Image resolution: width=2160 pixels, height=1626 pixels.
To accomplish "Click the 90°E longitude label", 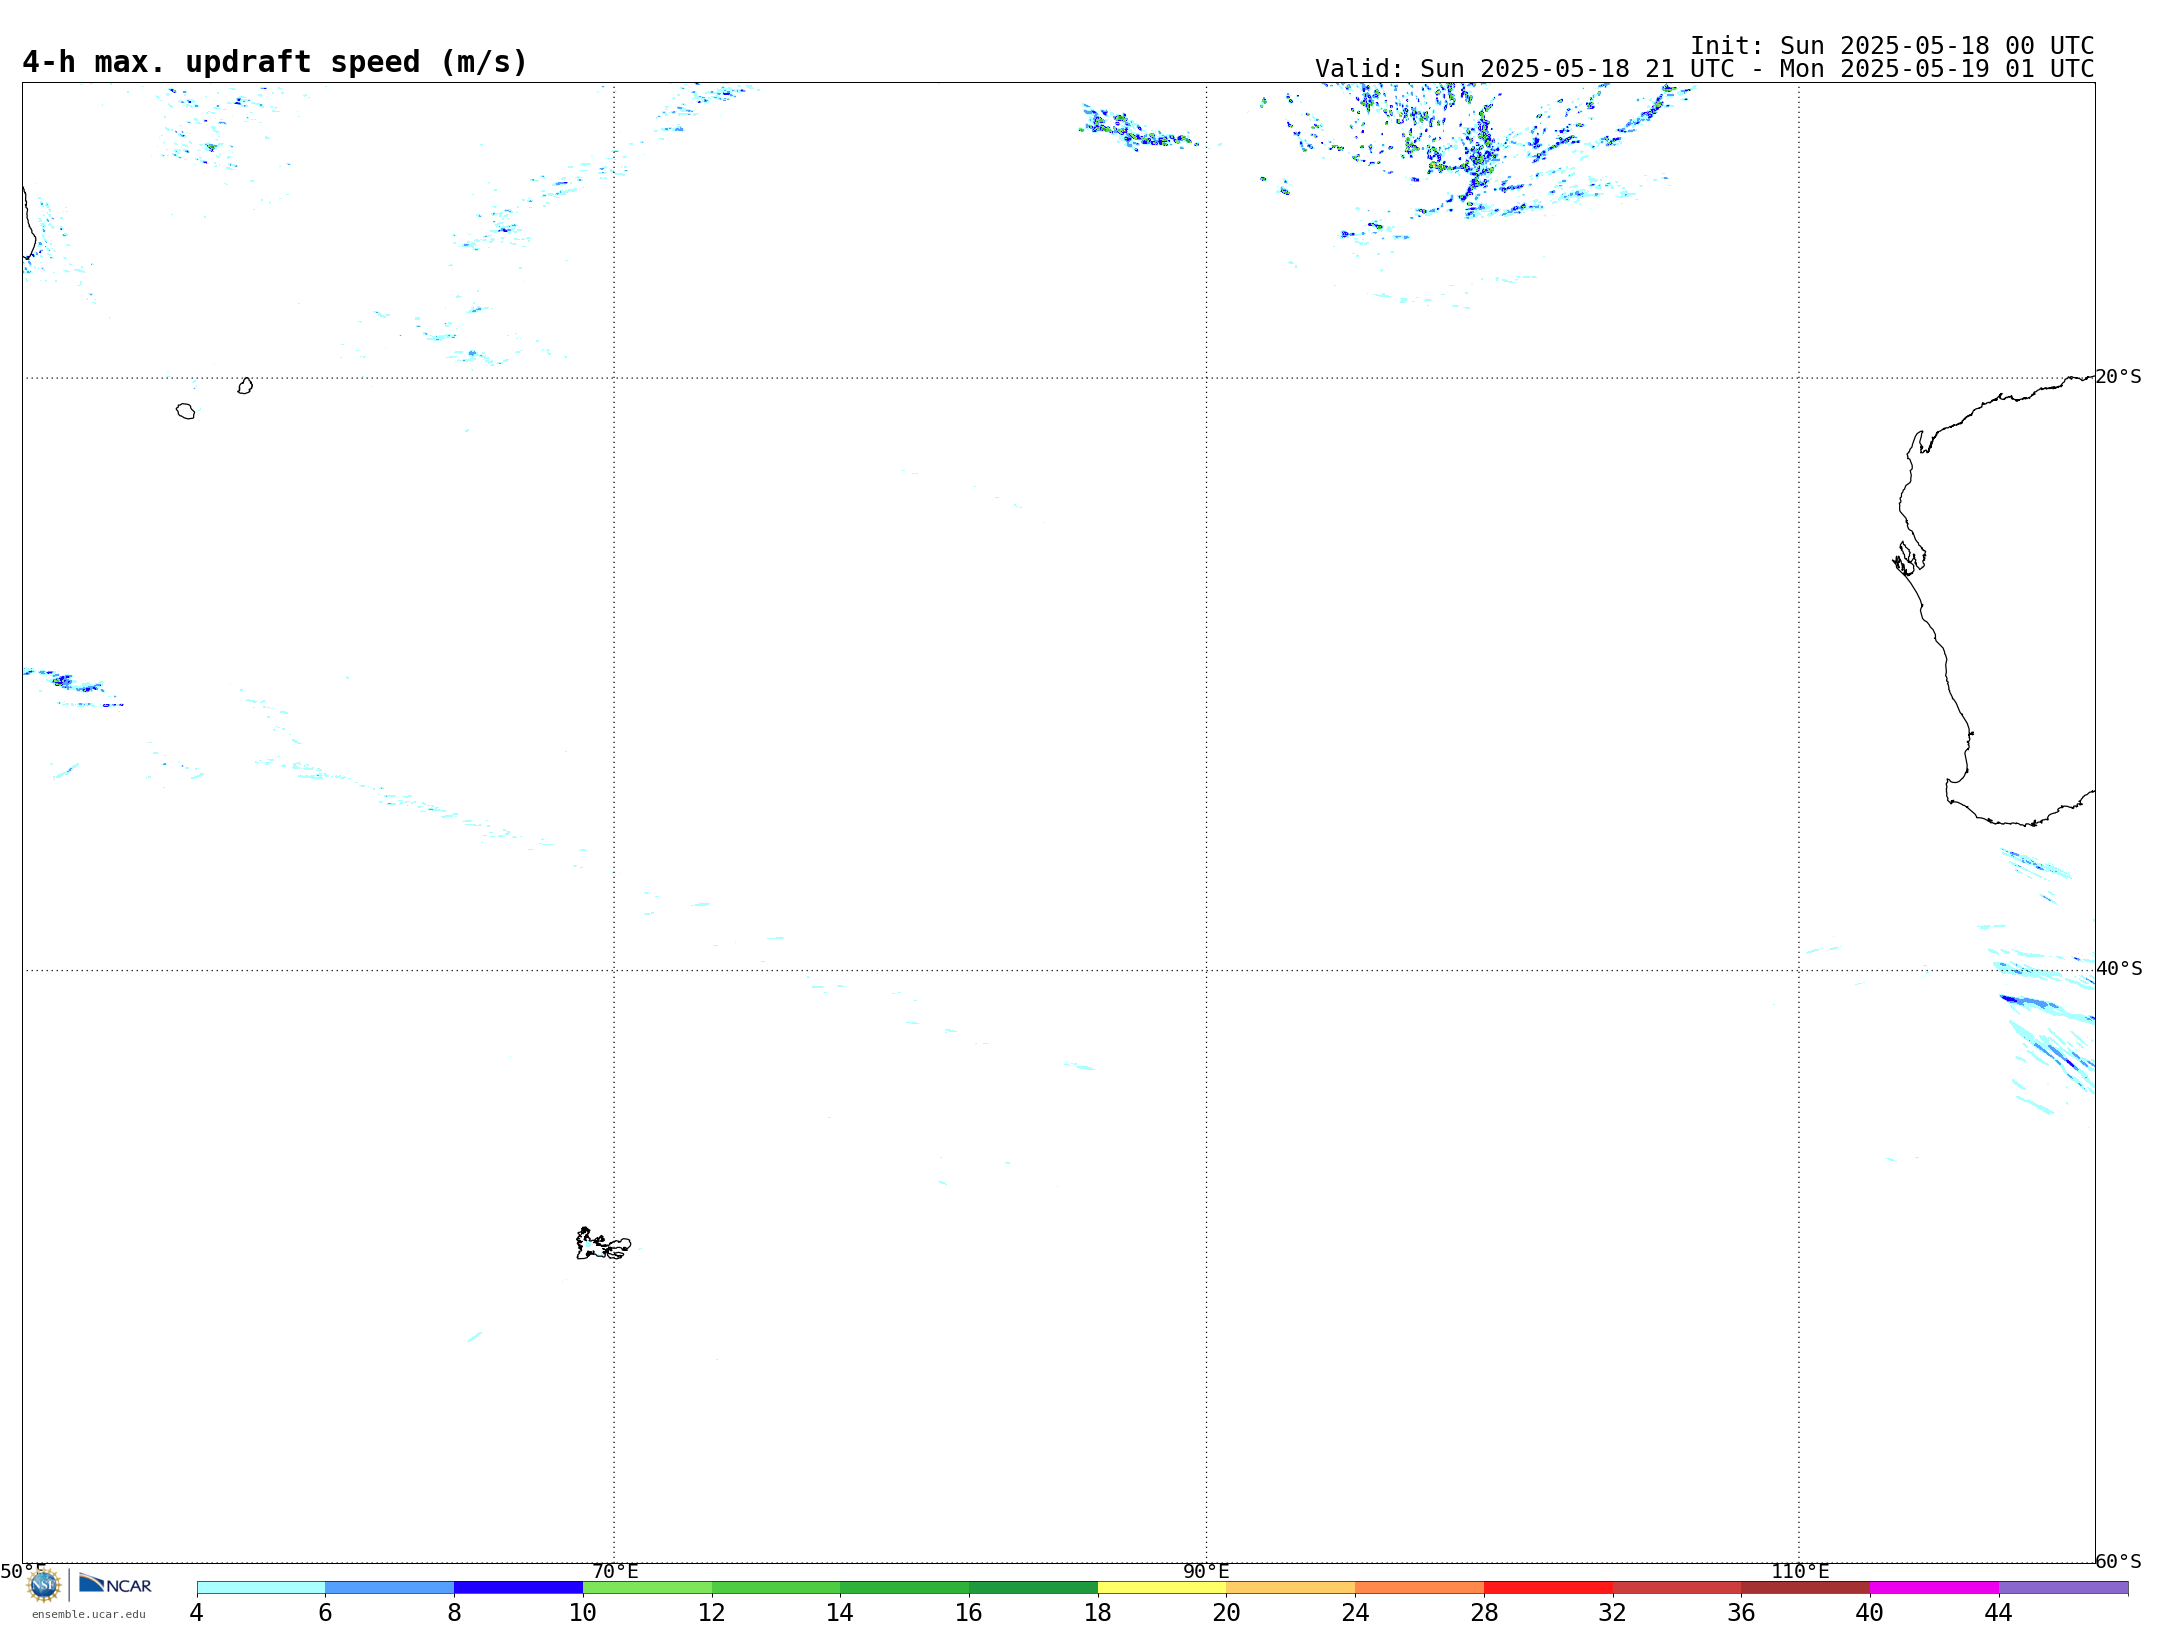I will (1206, 1571).
